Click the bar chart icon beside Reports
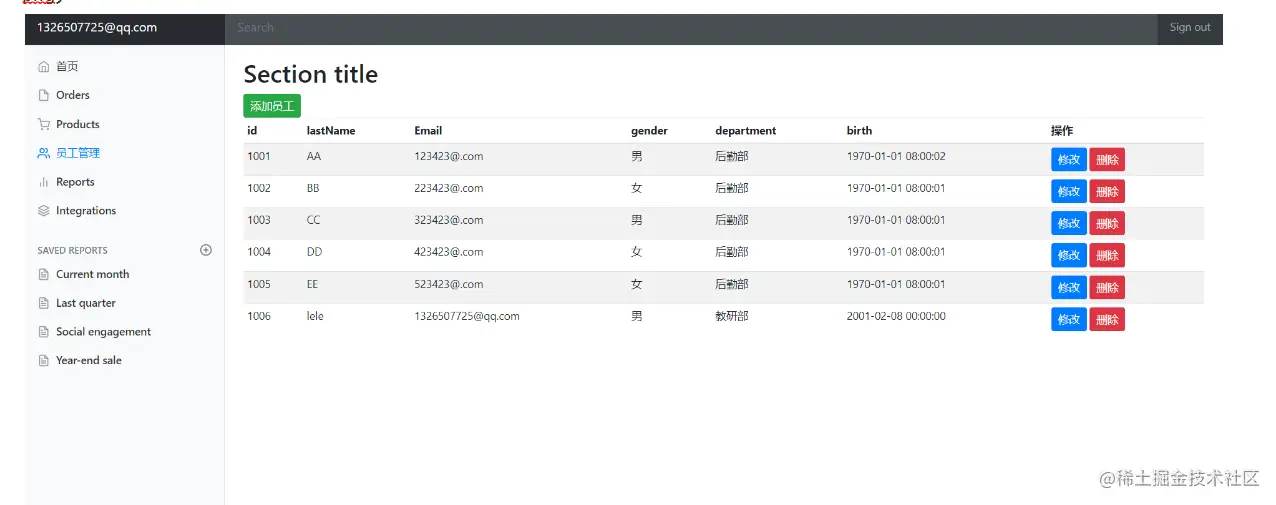The width and height of the screenshot is (1276, 505). [x=43, y=182]
